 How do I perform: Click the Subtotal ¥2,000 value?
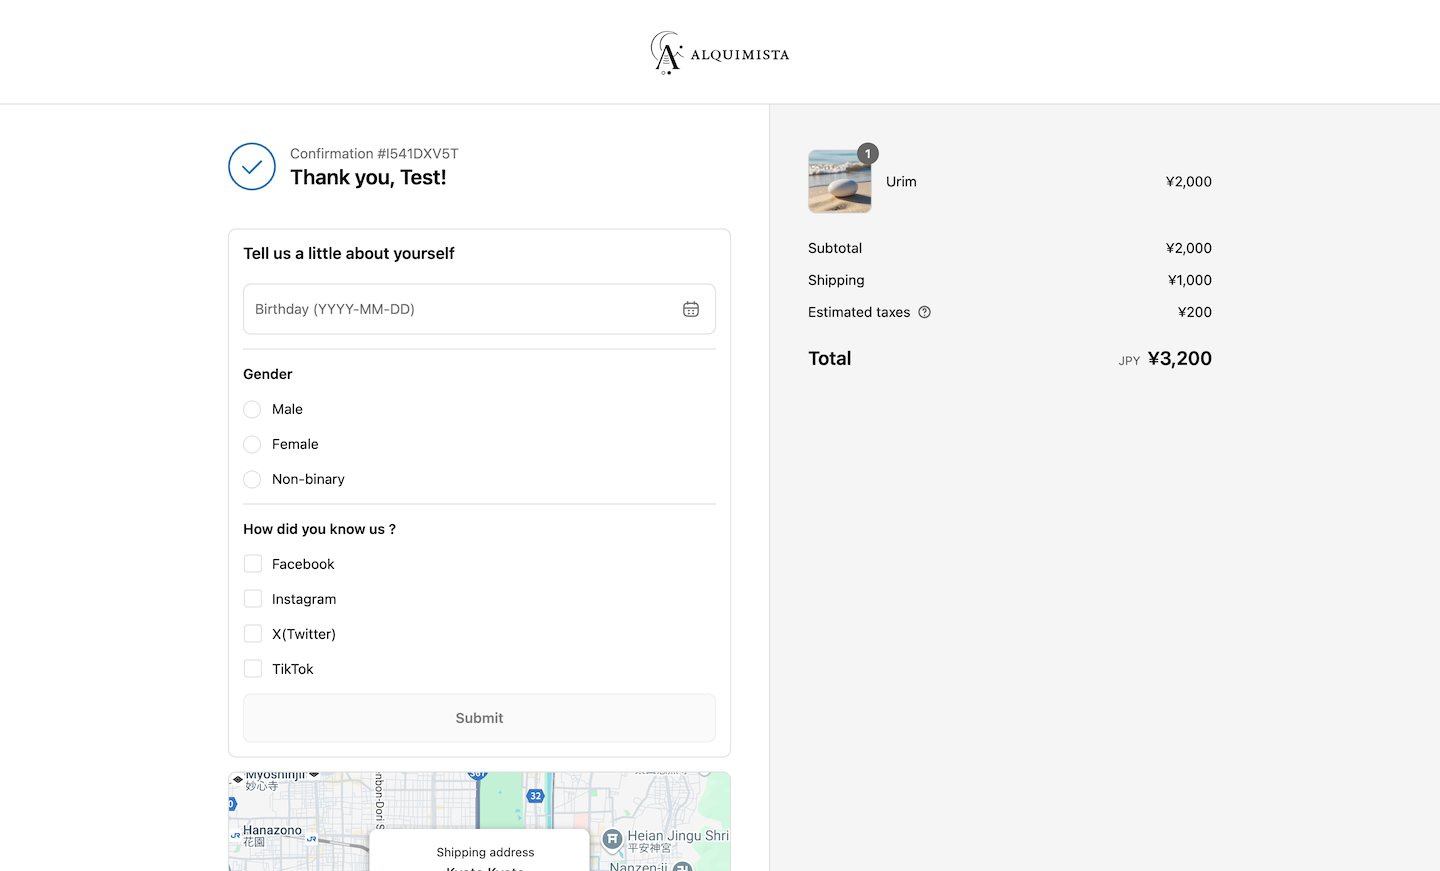(1189, 248)
